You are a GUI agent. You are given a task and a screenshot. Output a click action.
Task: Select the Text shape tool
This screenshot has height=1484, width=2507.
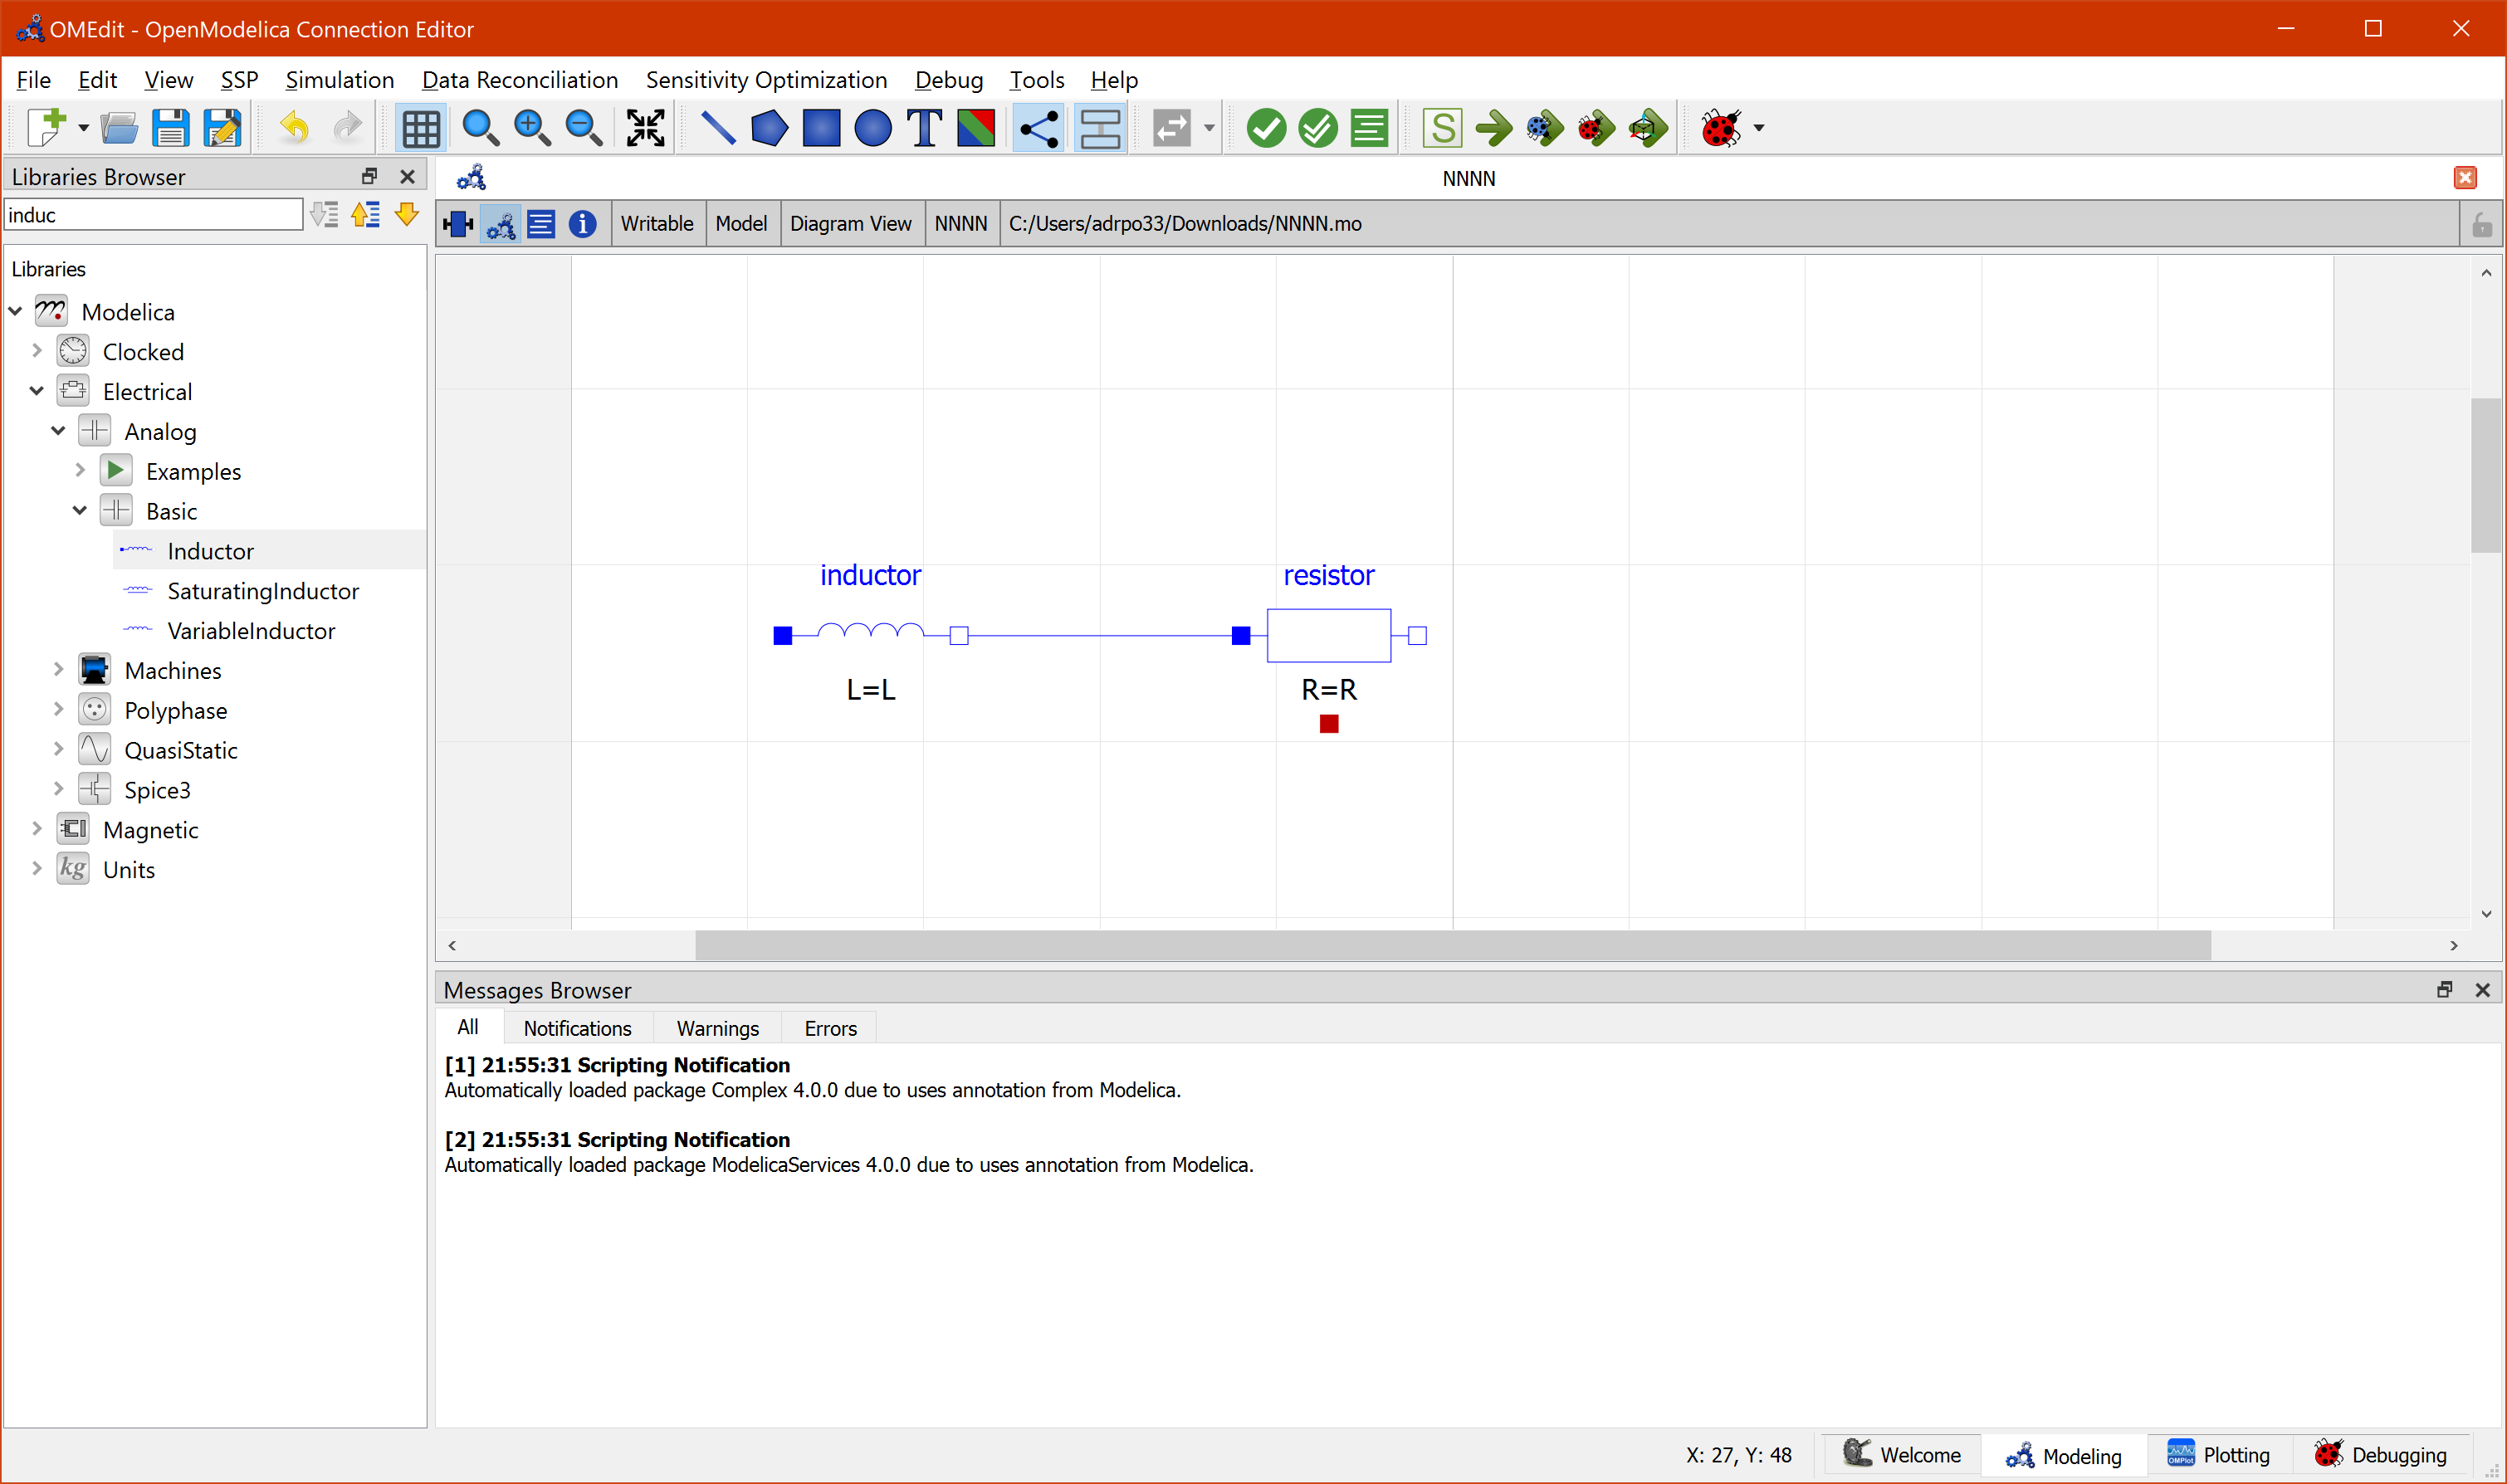924,128
